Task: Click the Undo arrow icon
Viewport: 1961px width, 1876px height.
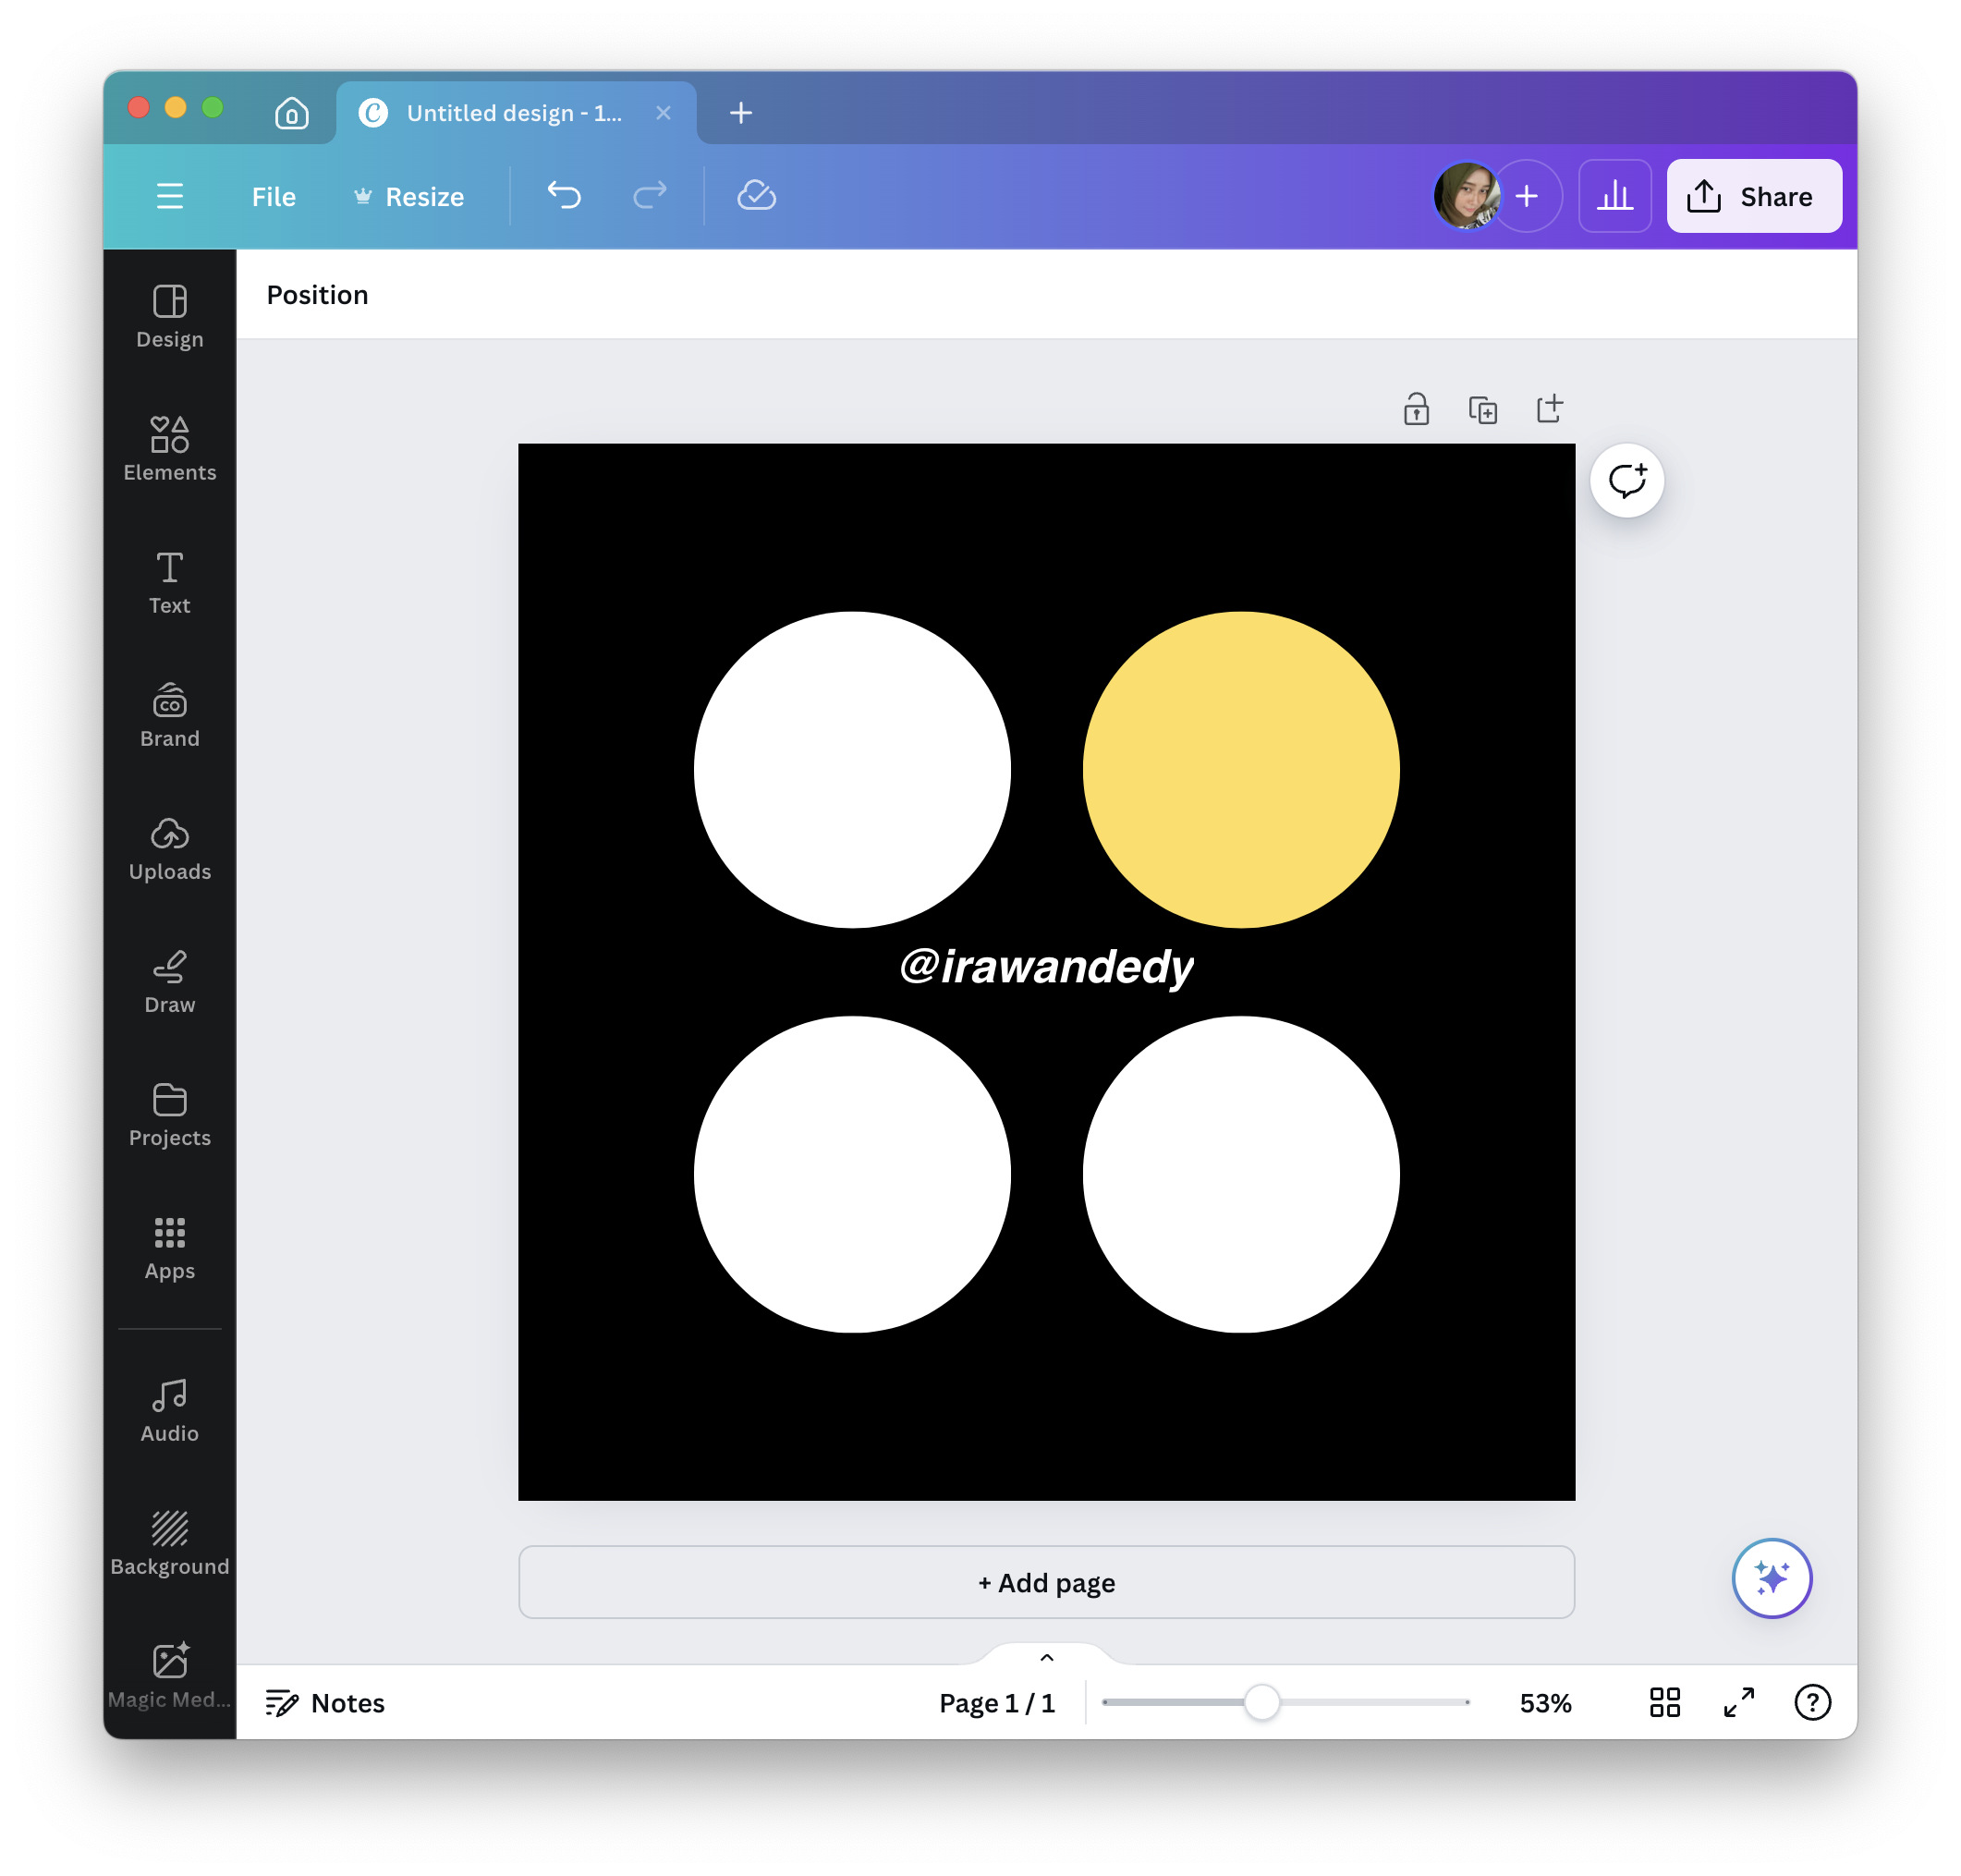Action: tap(564, 195)
